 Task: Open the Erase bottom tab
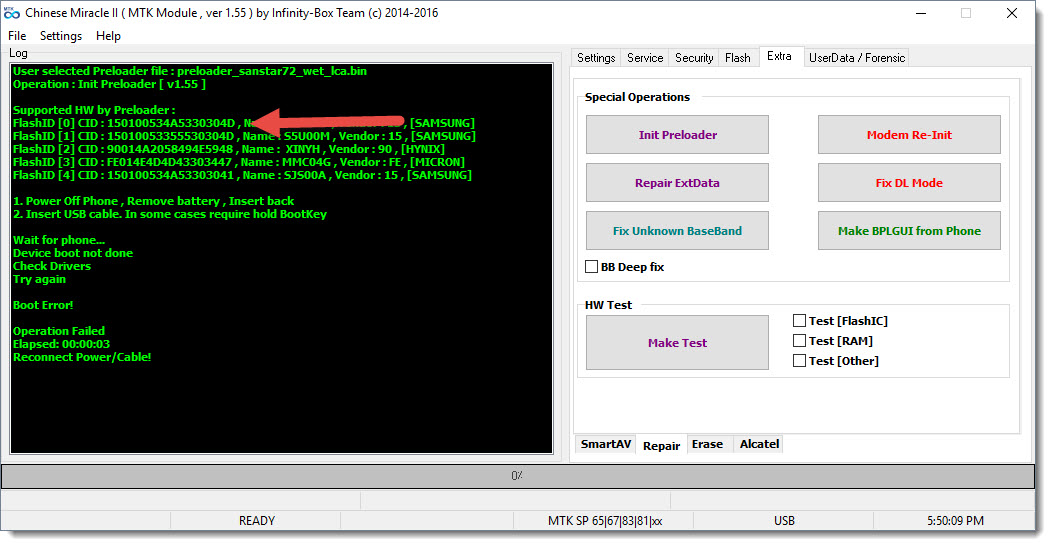[x=707, y=444]
